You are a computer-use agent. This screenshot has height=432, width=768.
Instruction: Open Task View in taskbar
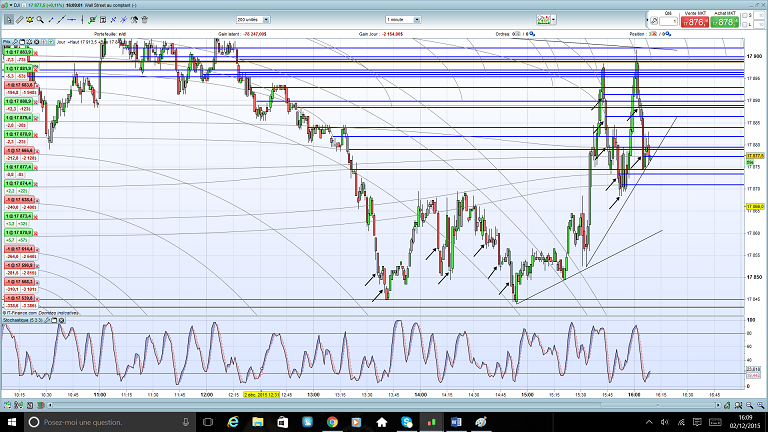pyautogui.click(x=208, y=422)
